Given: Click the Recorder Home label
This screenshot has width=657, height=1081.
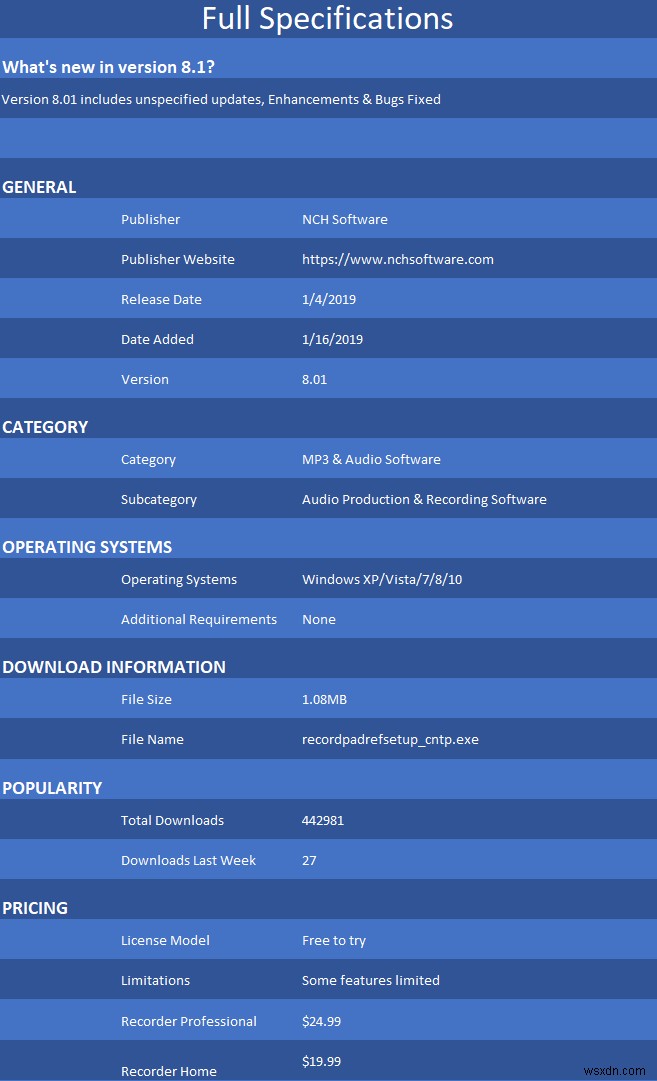Looking at the screenshot, I should [168, 1071].
